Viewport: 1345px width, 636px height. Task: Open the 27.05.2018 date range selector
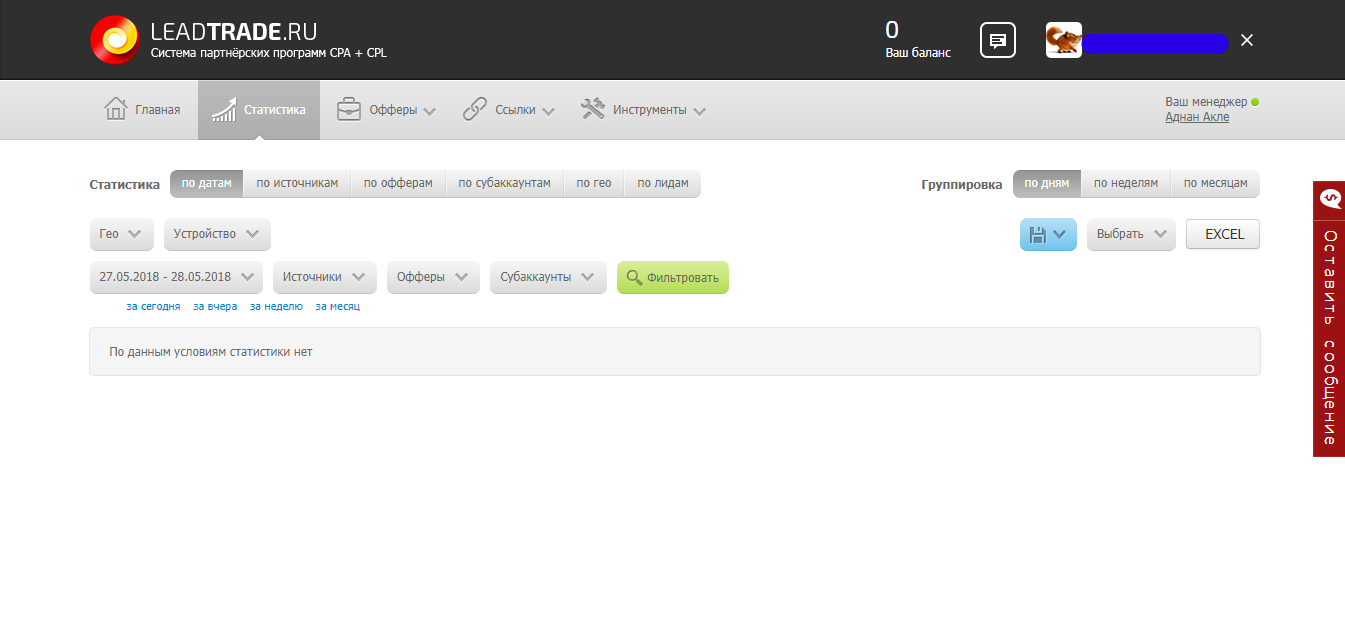point(175,277)
